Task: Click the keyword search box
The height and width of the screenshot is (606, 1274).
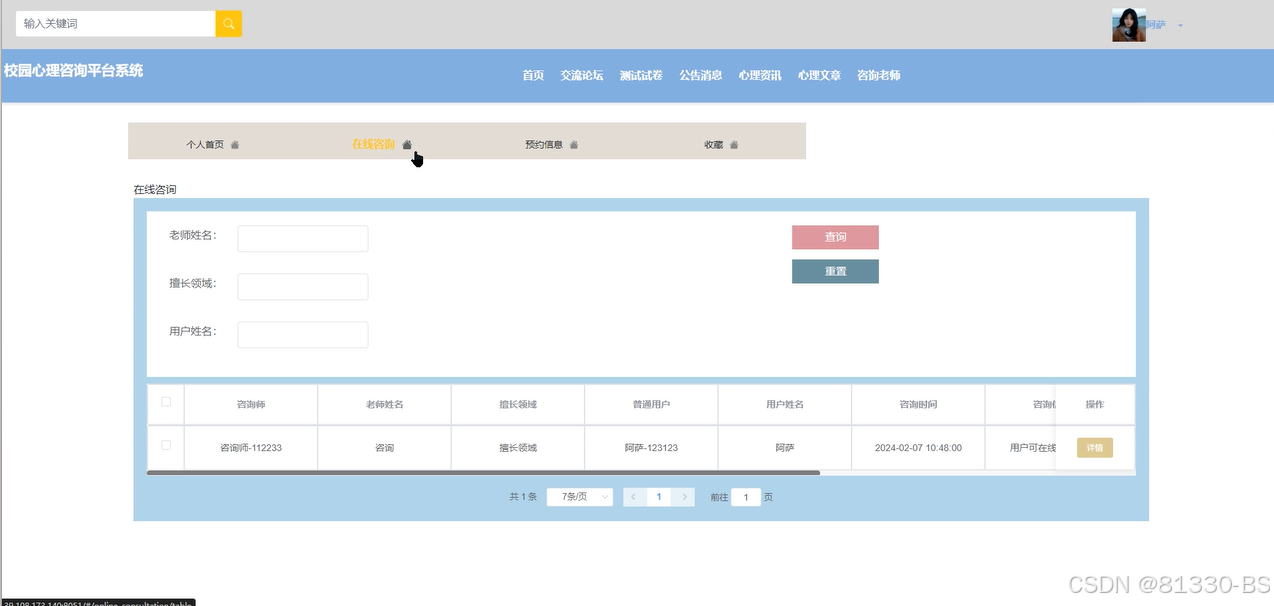Action: (x=116, y=23)
